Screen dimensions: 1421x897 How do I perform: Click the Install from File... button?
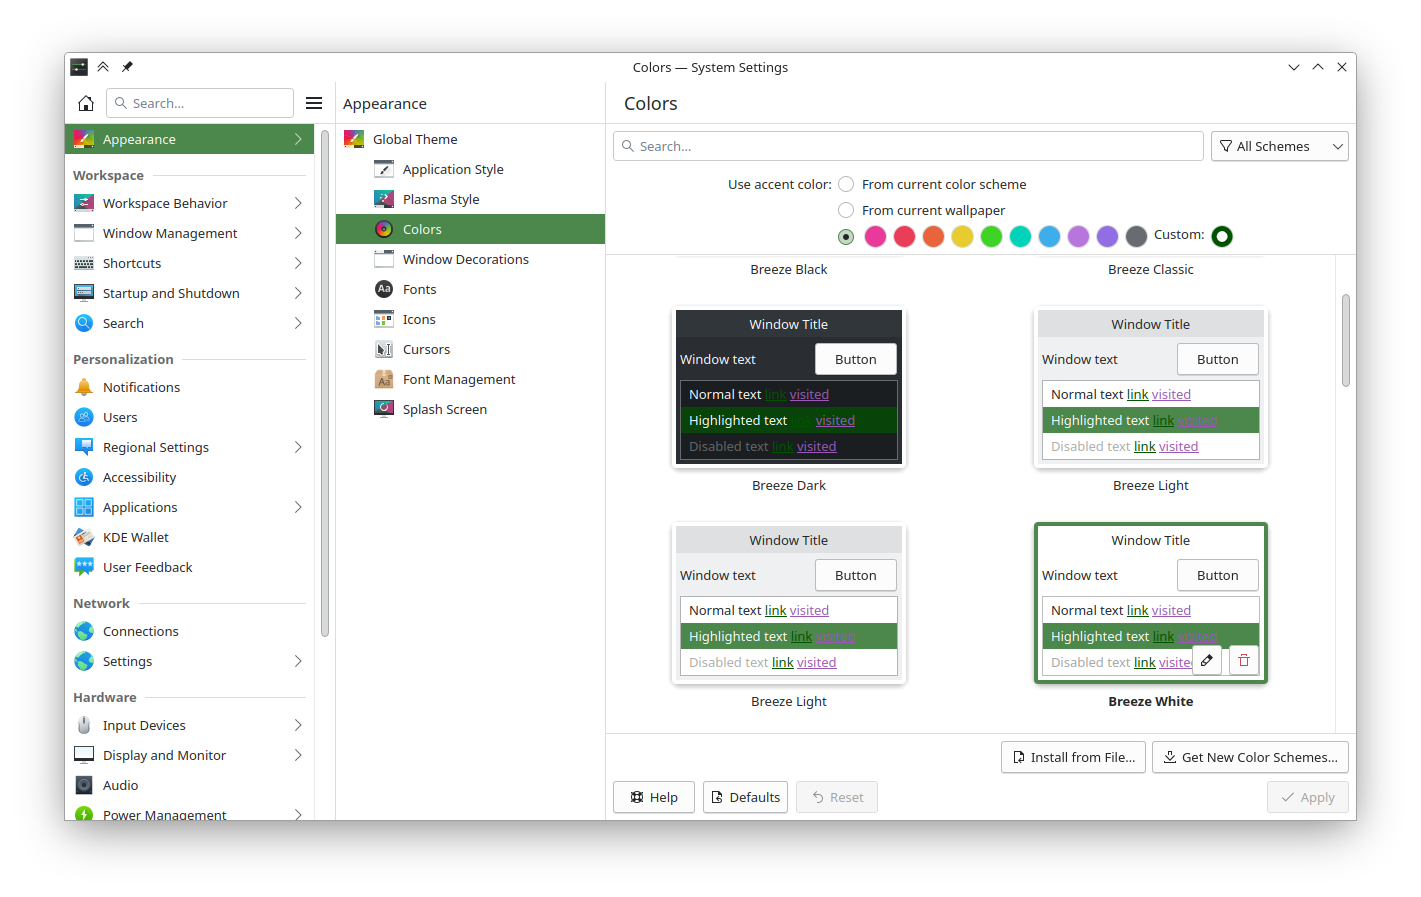click(1073, 757)
